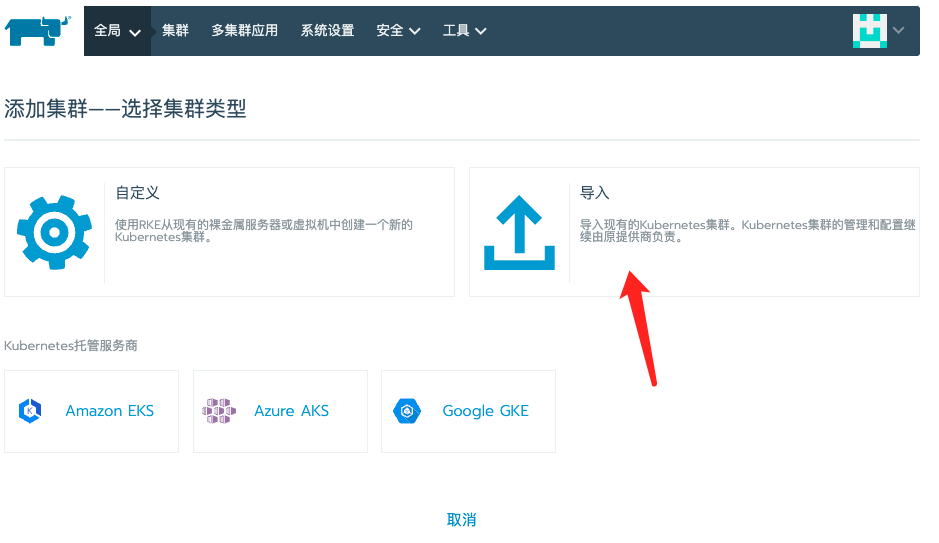Viewport: 939px width, 543px height.
Task: Select the 自定义 custom cluster title
Action: (x=137, y=193)
